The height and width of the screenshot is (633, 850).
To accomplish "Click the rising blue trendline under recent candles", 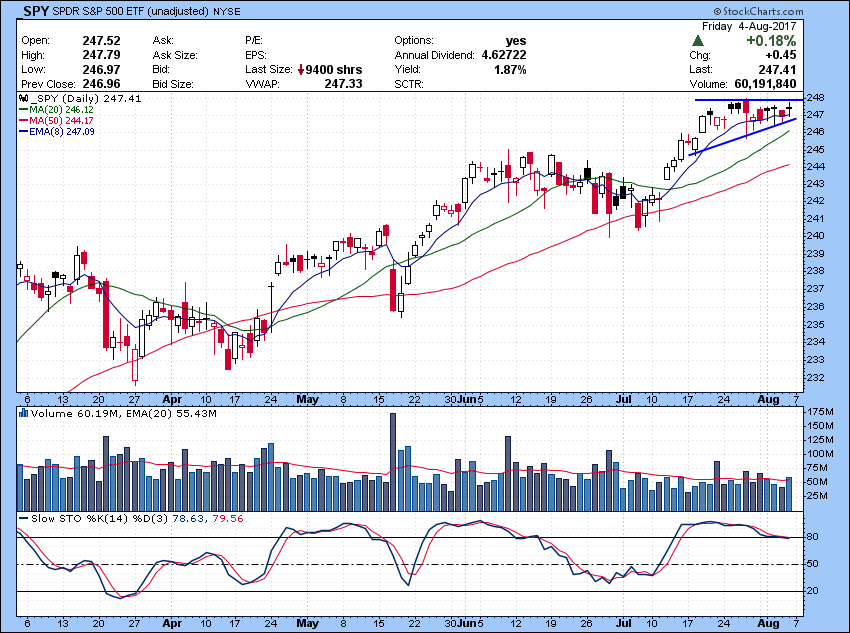I will coord(742,137).
